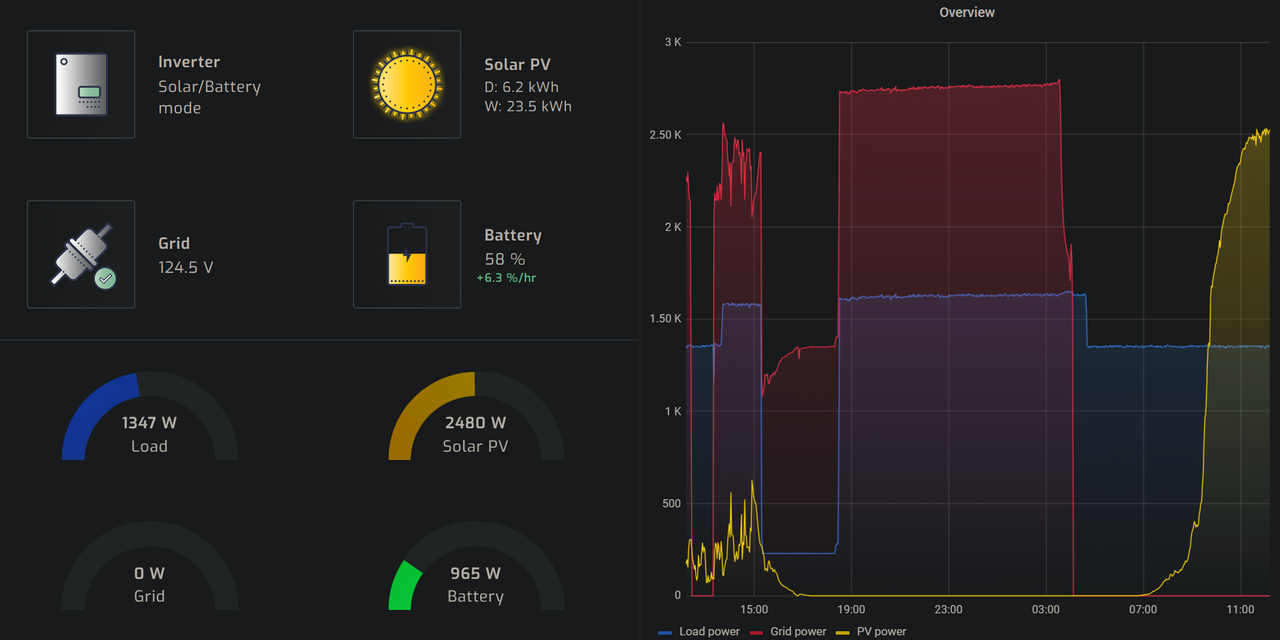Click the grid voltage 124.5 V value
1280x640 pixels.
click(186, 267)
